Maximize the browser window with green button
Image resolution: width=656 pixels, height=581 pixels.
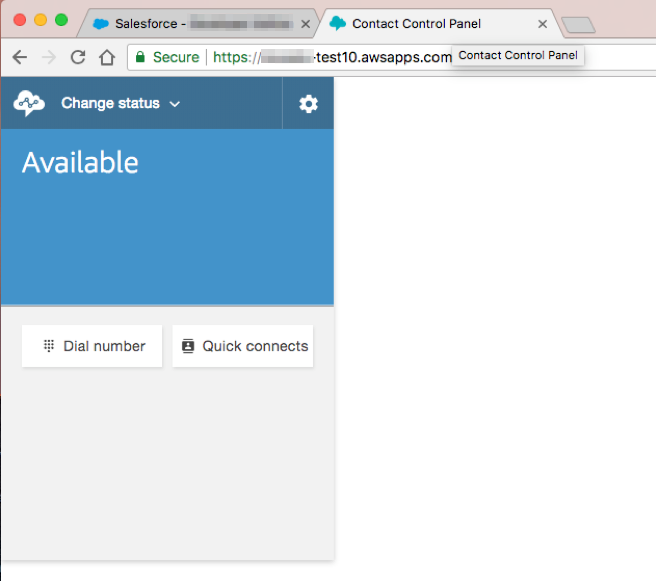(62, 20)
